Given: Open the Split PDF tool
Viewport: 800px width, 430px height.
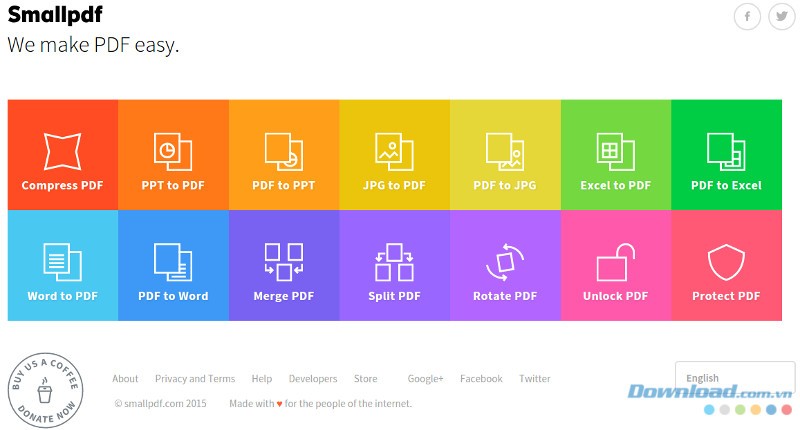Looking at the screenshot, I should click(394, 266).
